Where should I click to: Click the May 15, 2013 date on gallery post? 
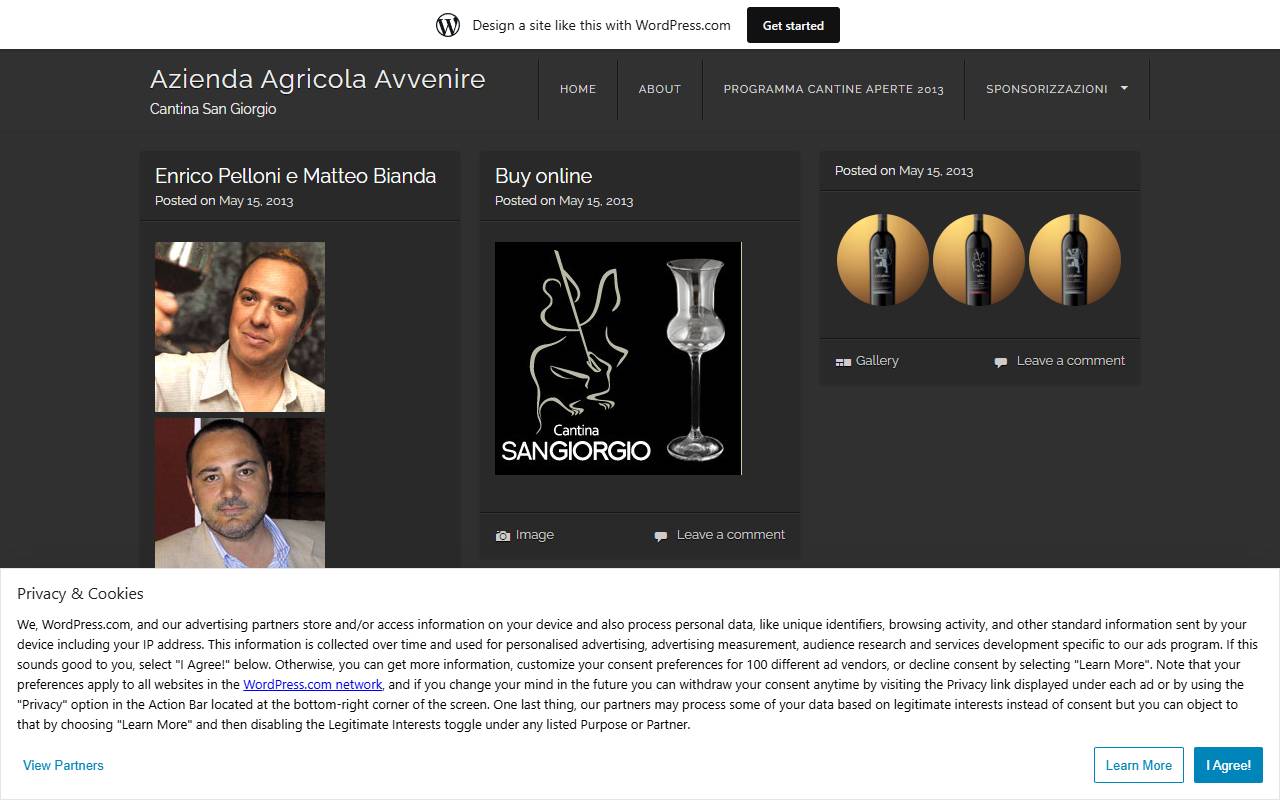click(x=936, y=171)
